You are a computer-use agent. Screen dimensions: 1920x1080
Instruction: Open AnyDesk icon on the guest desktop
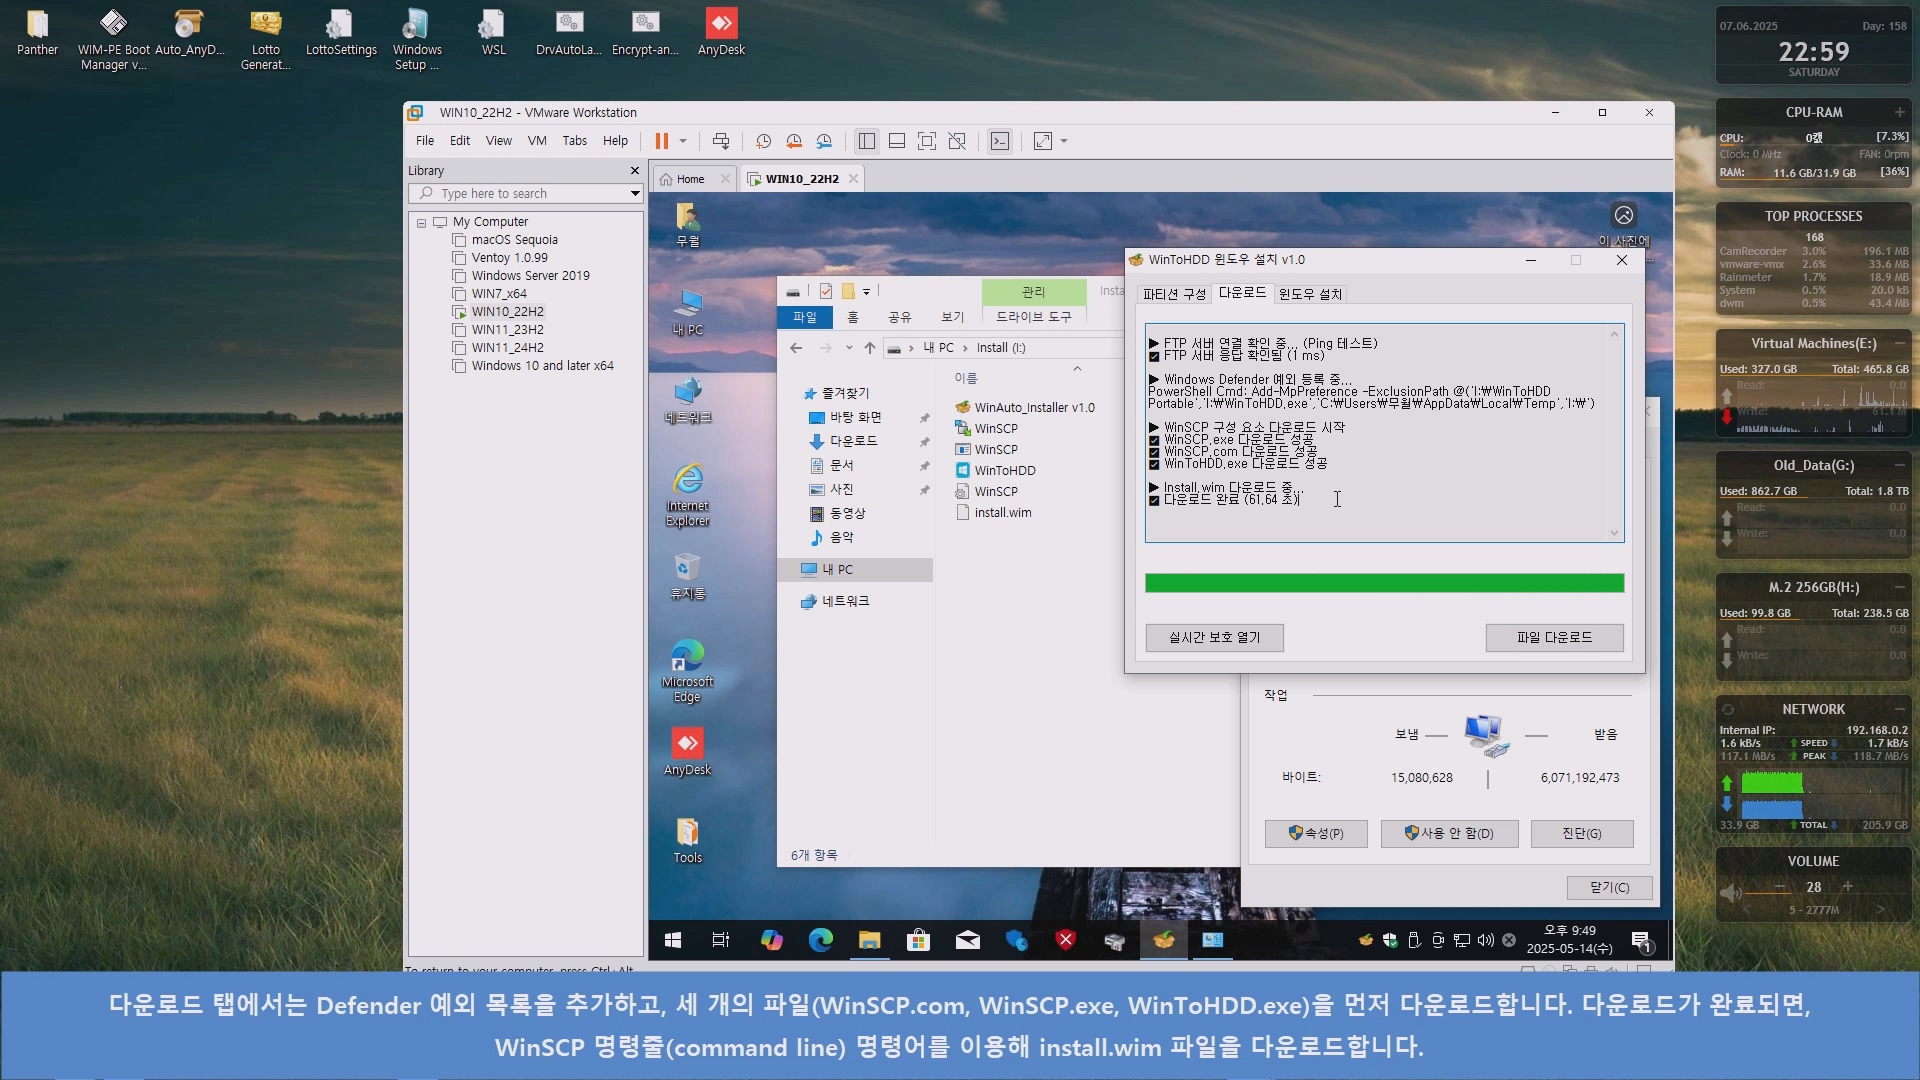click(x=687, y=752)
